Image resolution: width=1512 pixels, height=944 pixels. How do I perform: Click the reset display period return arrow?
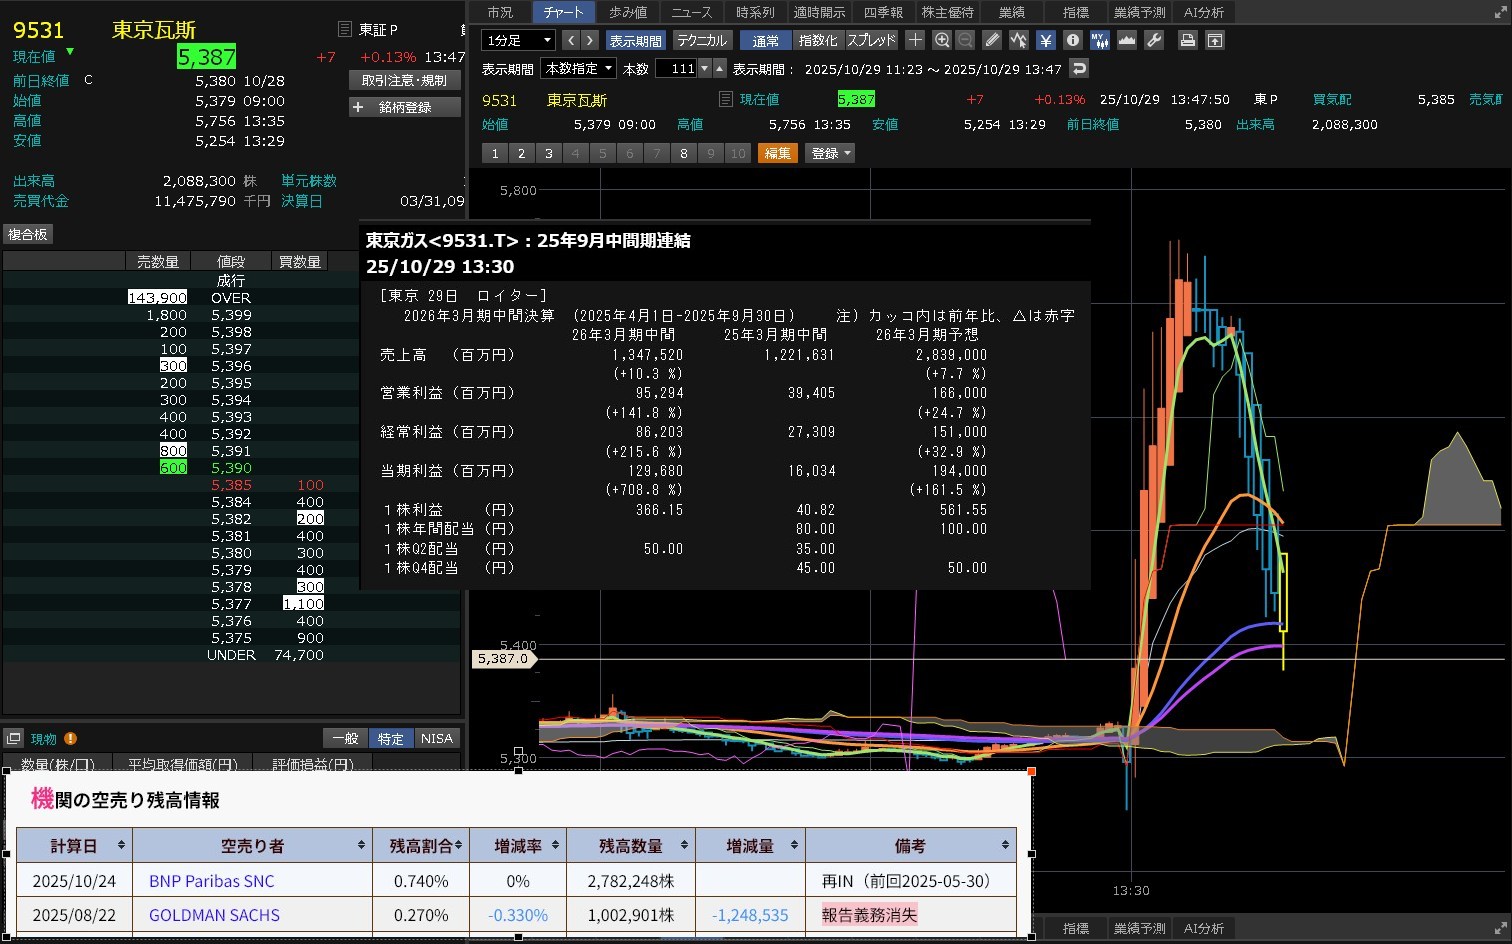(x=1078, y=69)
